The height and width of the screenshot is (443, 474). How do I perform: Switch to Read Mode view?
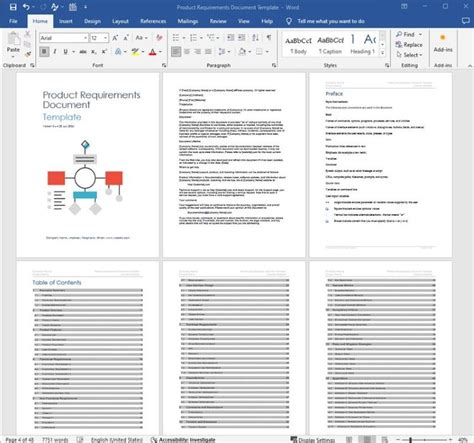349,440
